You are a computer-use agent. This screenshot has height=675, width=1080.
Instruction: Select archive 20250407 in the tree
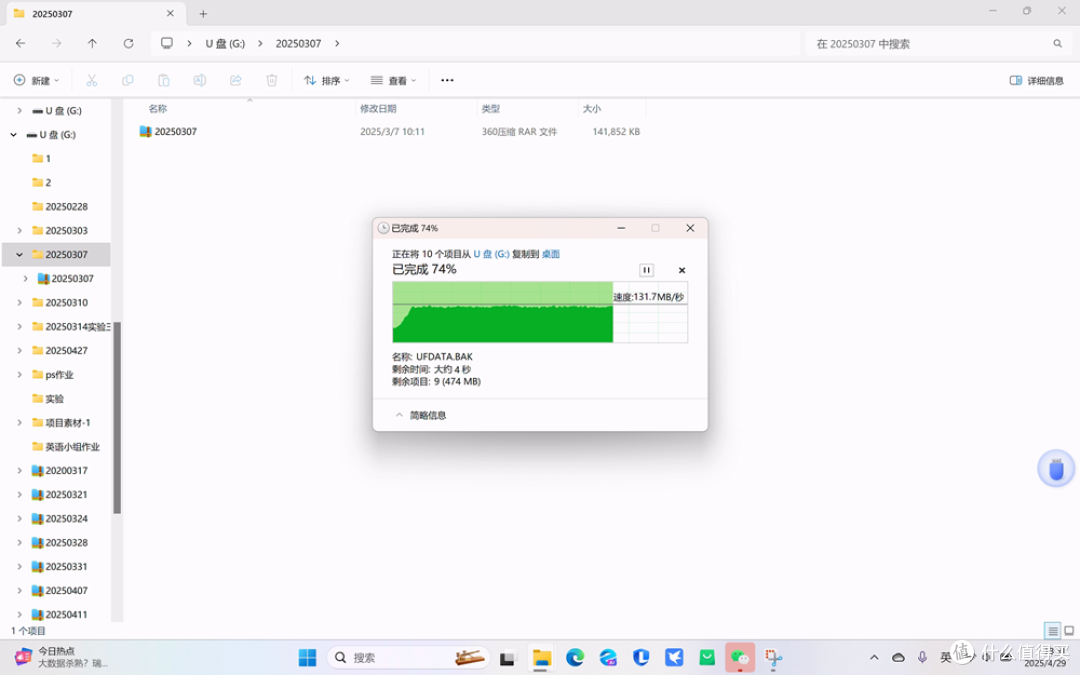[60, 591]
